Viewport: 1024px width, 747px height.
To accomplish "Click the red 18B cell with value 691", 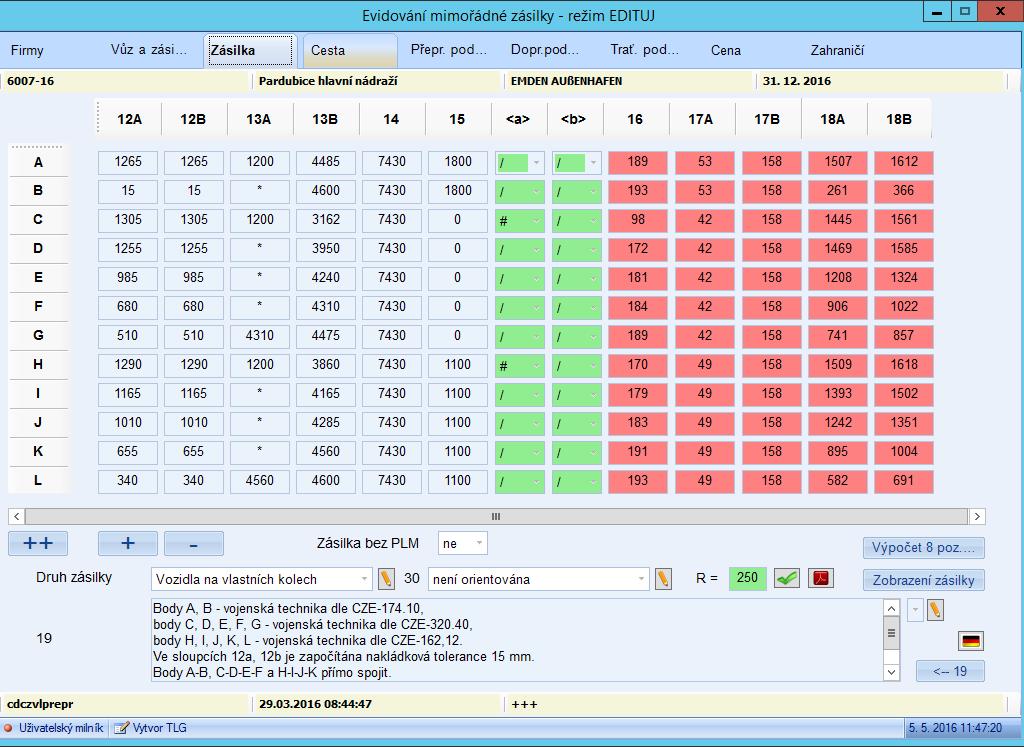I will pyautogui.click(x=904, y=481).
